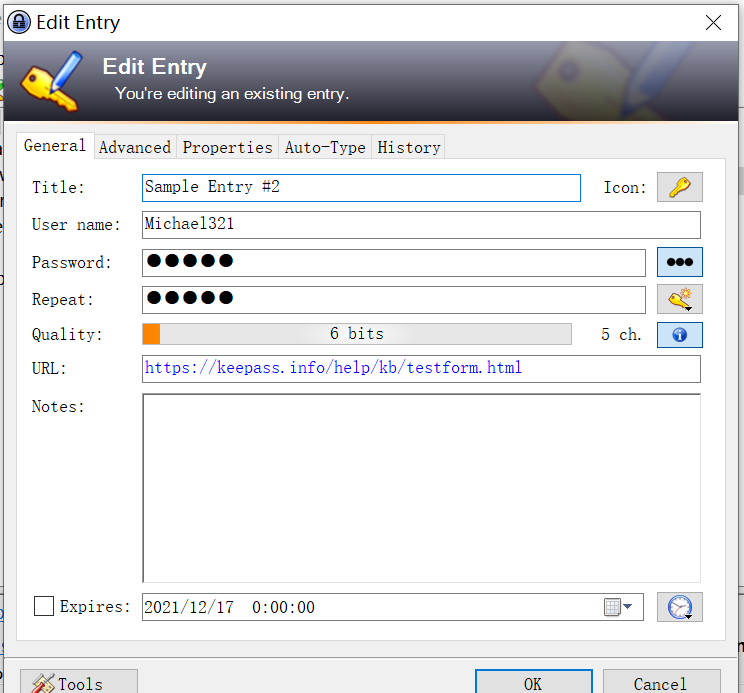Open the Auto-Type tab
Viewport: 744px width, 693px height.
point(325,148)
